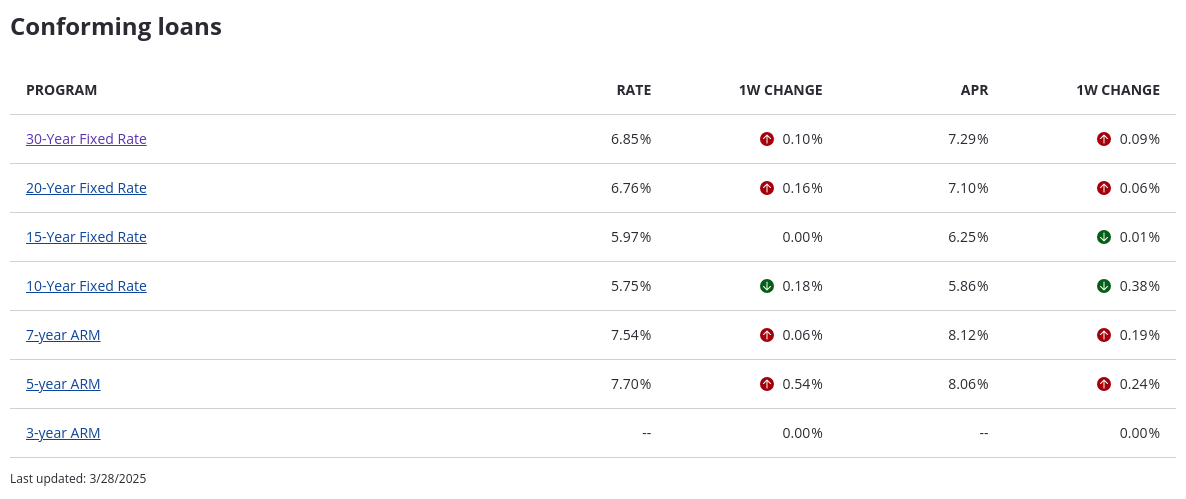
Task: Open the 3-year ARM link
Action: [x=63, y=433]
